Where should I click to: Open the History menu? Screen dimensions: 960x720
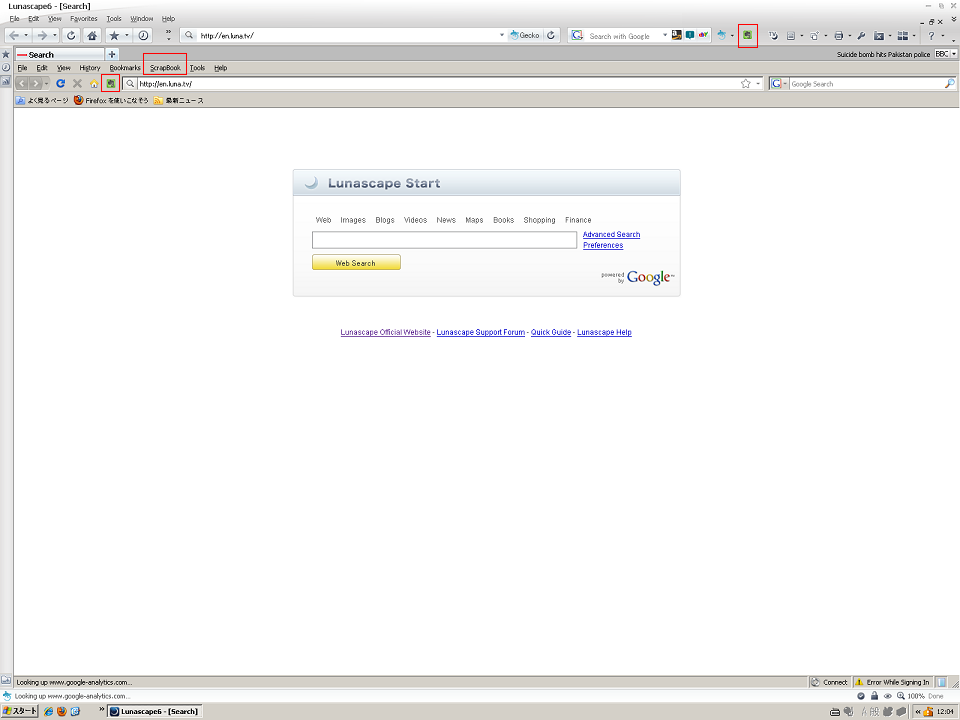tap(89, 68)
